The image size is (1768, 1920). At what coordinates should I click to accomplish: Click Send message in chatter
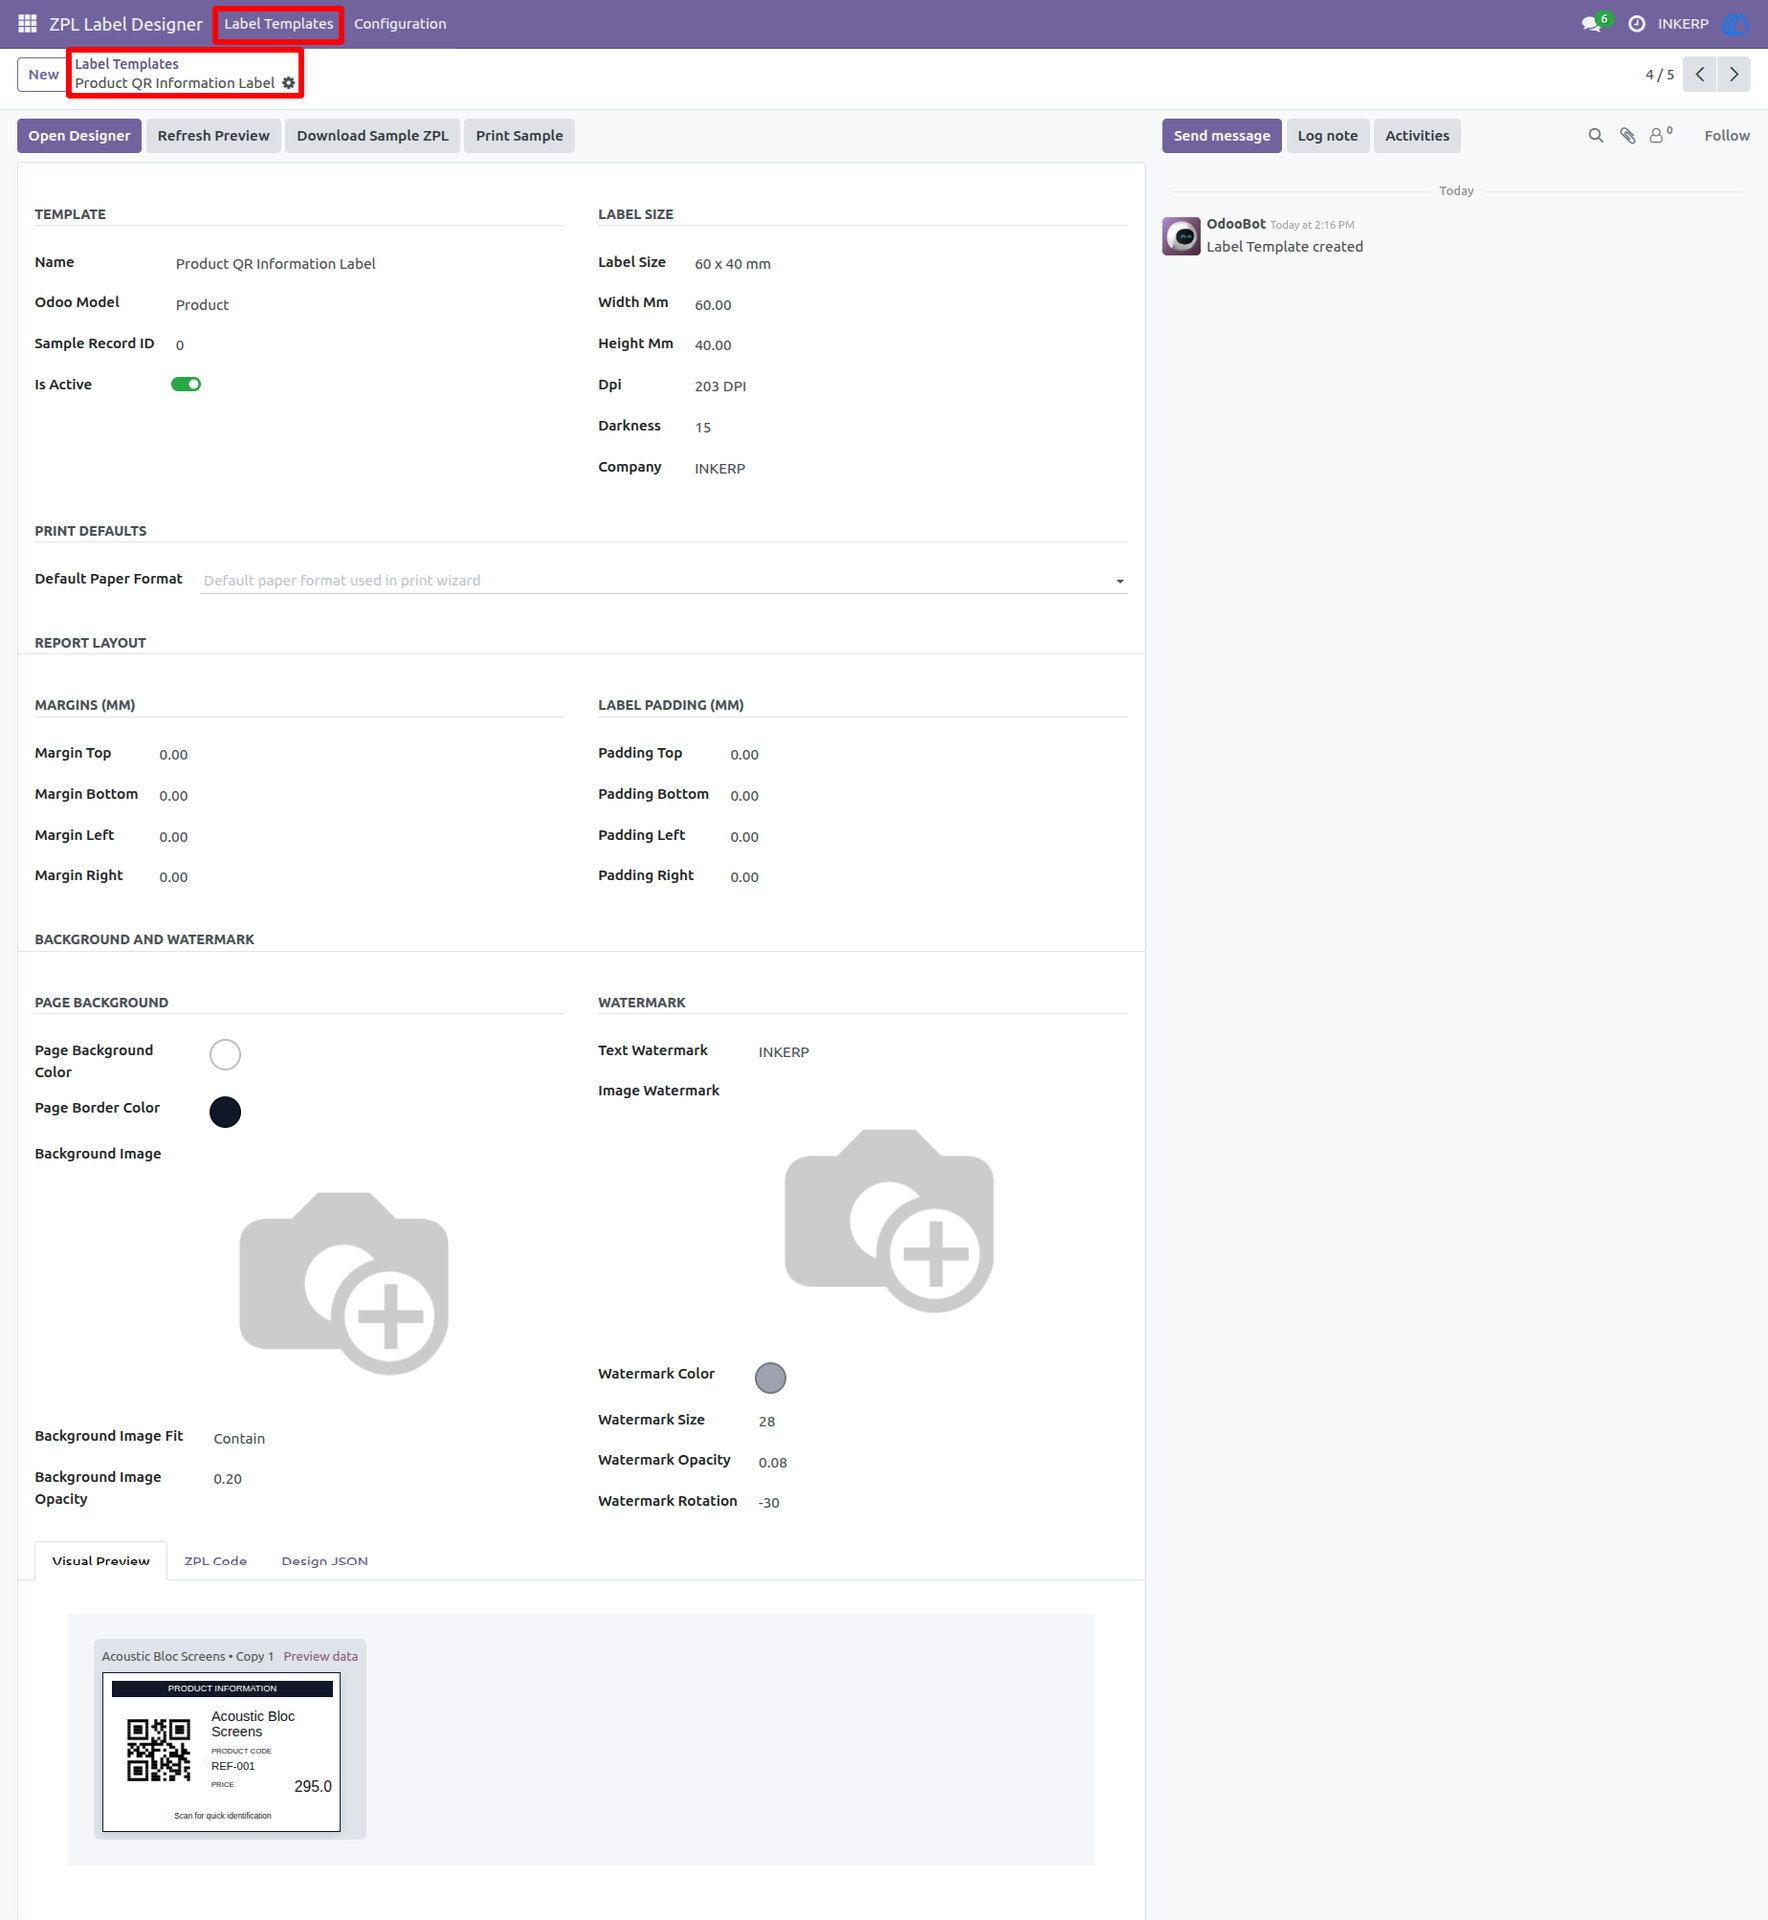1221,136
